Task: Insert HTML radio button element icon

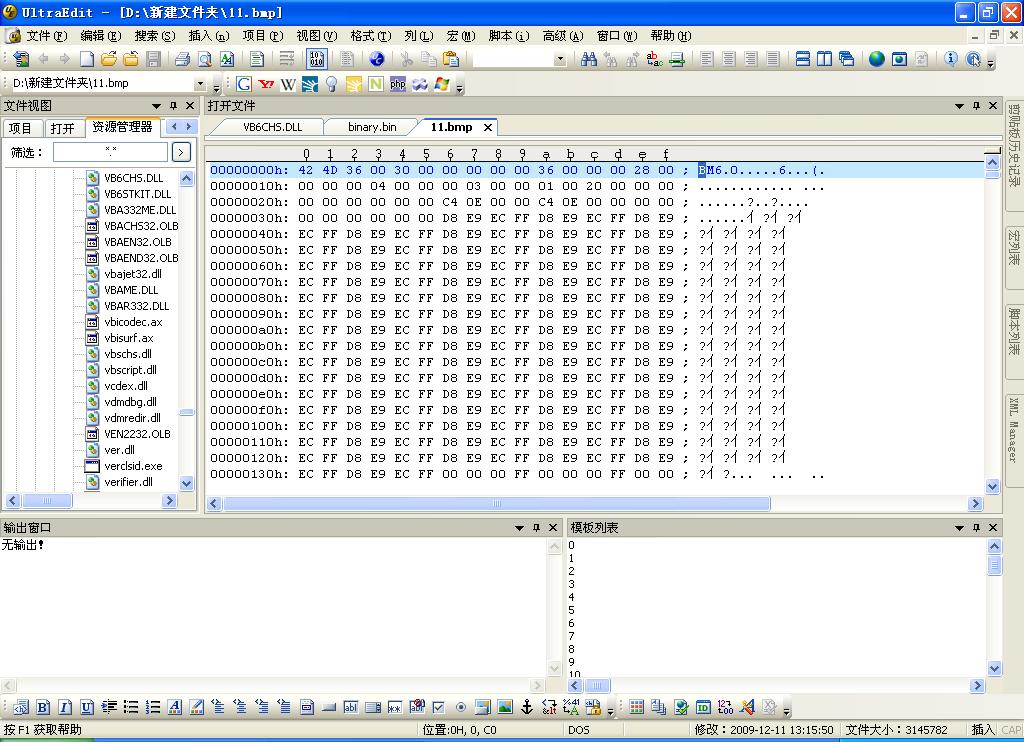Action: click(460, 708)
